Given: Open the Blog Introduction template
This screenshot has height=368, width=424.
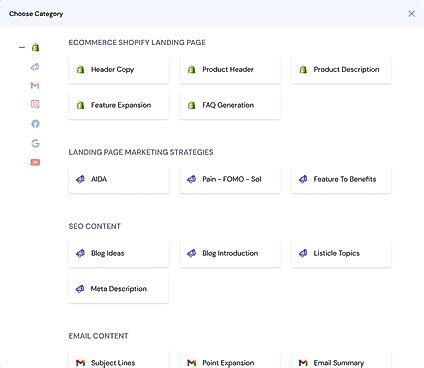Looking at the screenshot, I should [230, 253].
